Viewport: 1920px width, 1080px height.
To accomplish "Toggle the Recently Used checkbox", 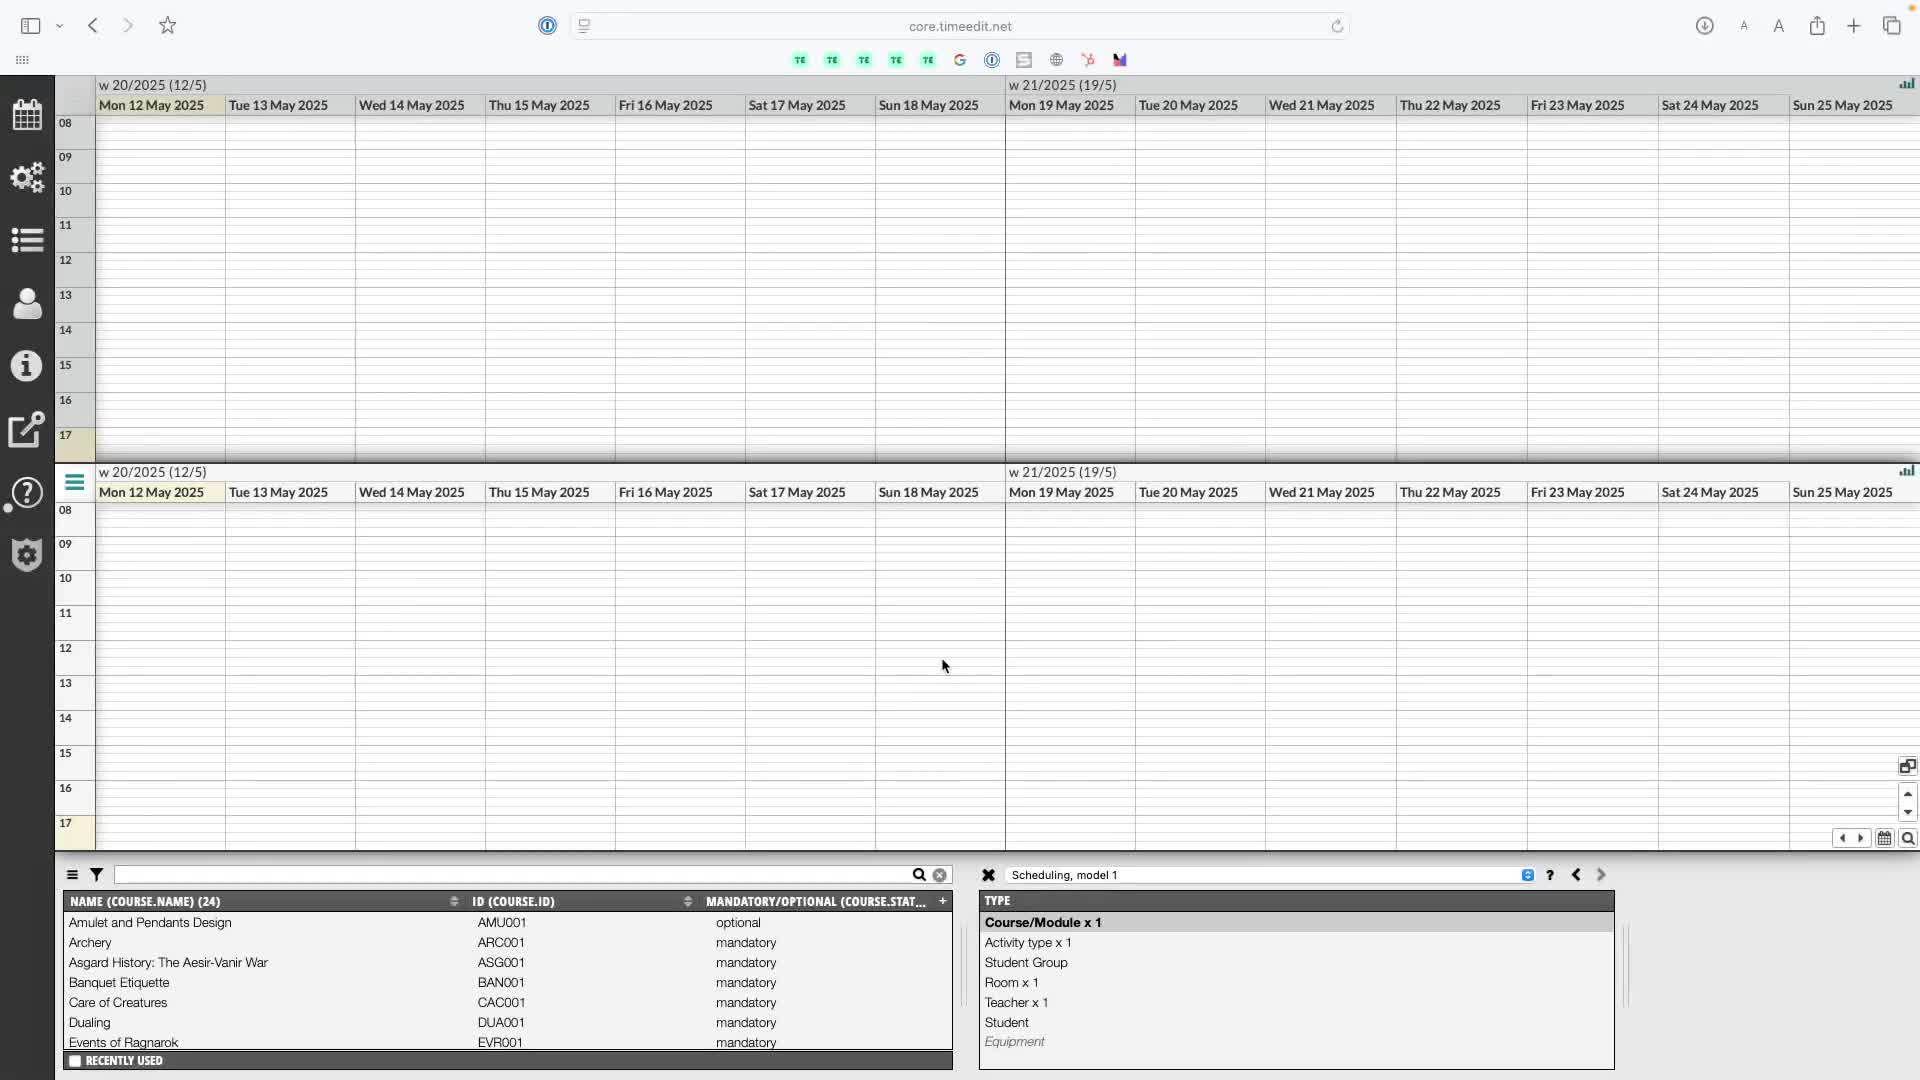I will [x=75, y=1061].
